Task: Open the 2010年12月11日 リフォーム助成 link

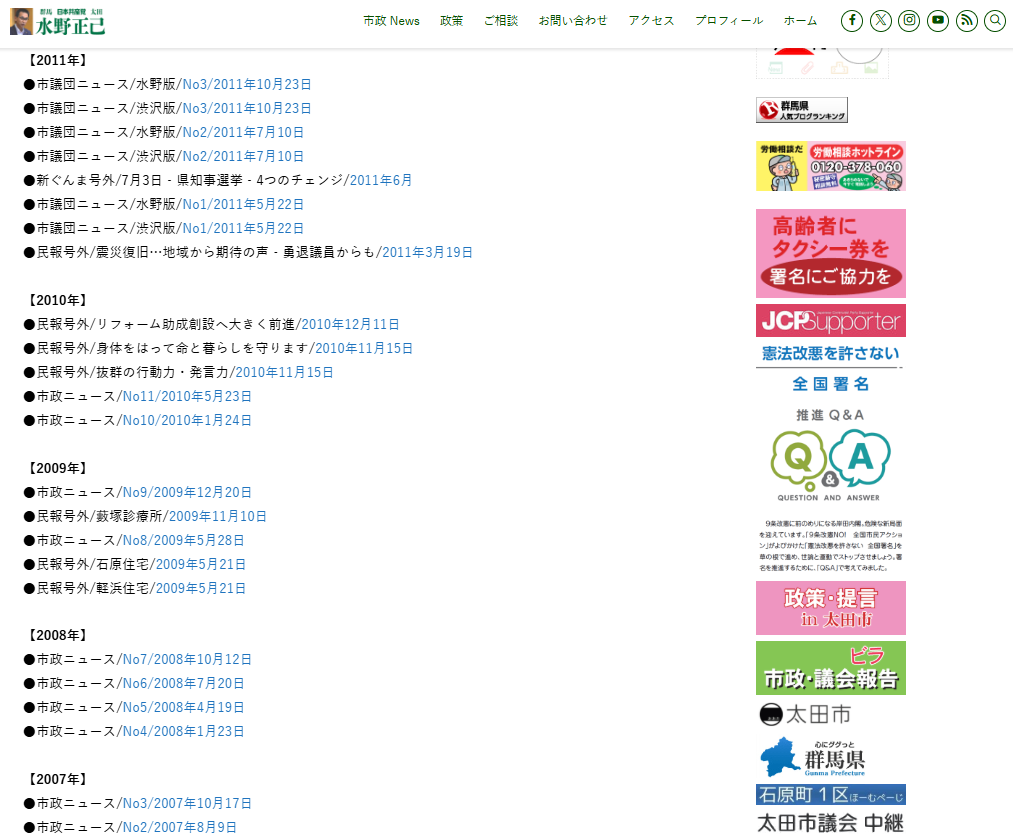Action: tap(350, 324)
